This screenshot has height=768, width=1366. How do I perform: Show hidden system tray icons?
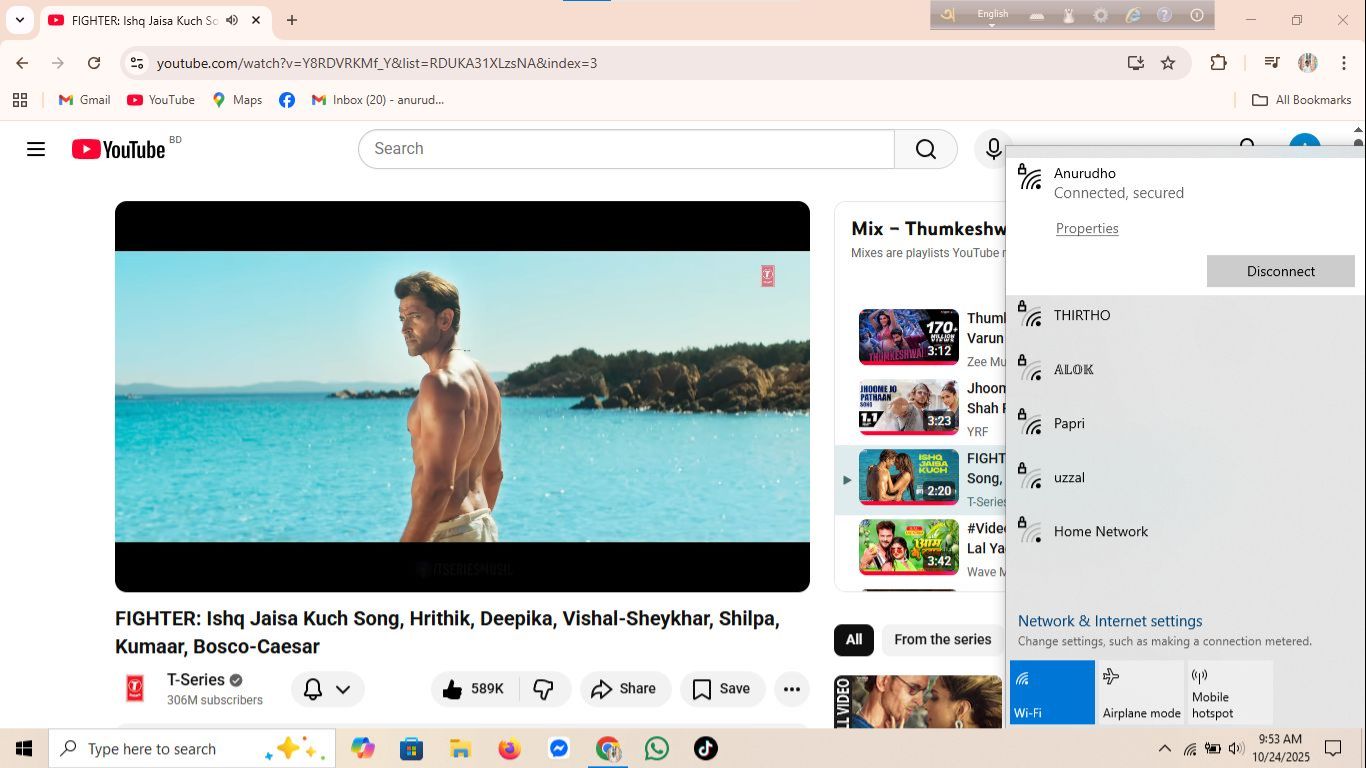(1164, 749)
